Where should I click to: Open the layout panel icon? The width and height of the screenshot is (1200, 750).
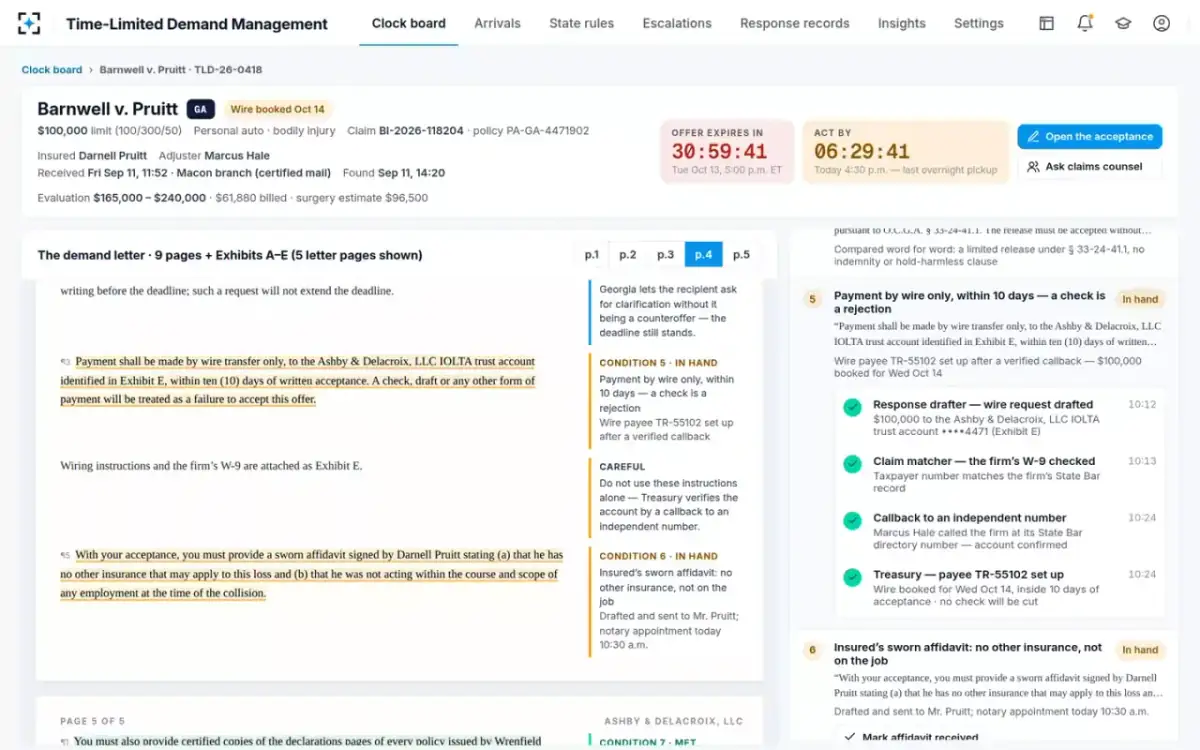coord(1046,23)
